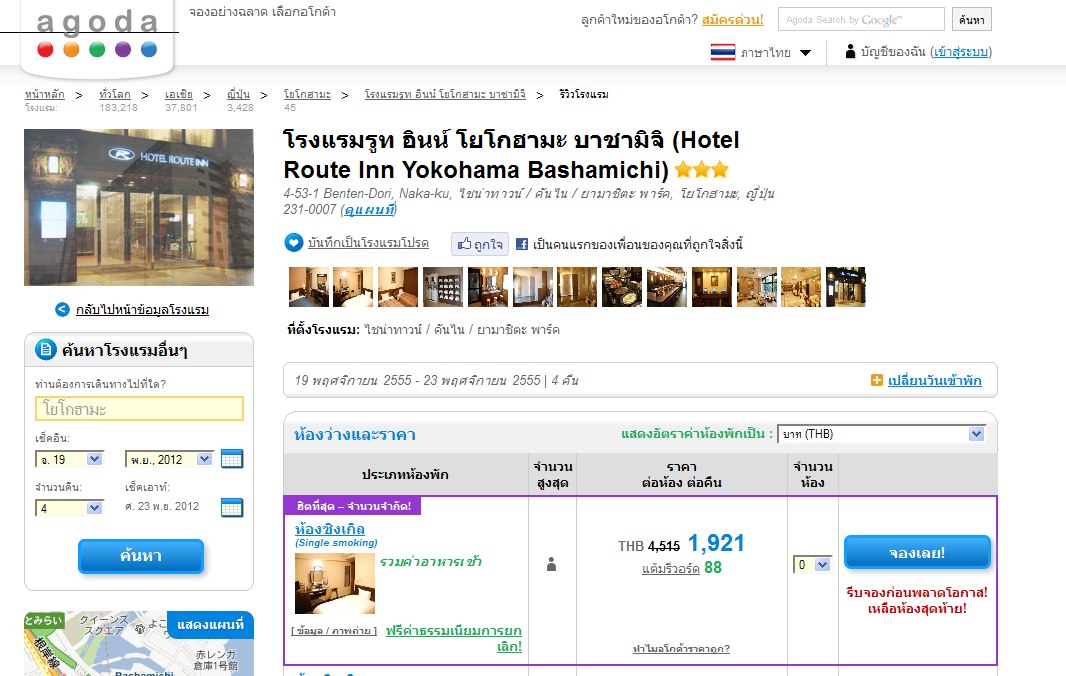The height and width of the screenshot is (676, 1066).
Task: Click the tenth hotel gallery thumbnail
Action: point(712,287)
